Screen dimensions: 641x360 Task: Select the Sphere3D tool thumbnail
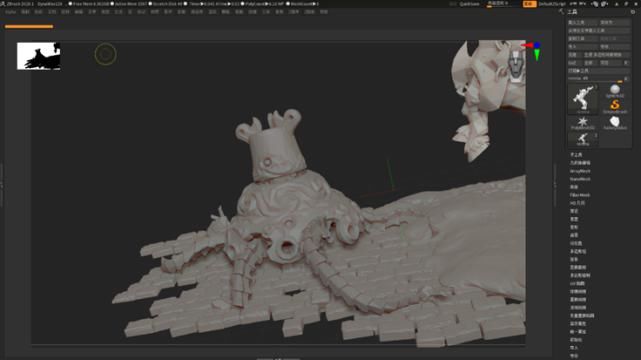click(615, 90)
